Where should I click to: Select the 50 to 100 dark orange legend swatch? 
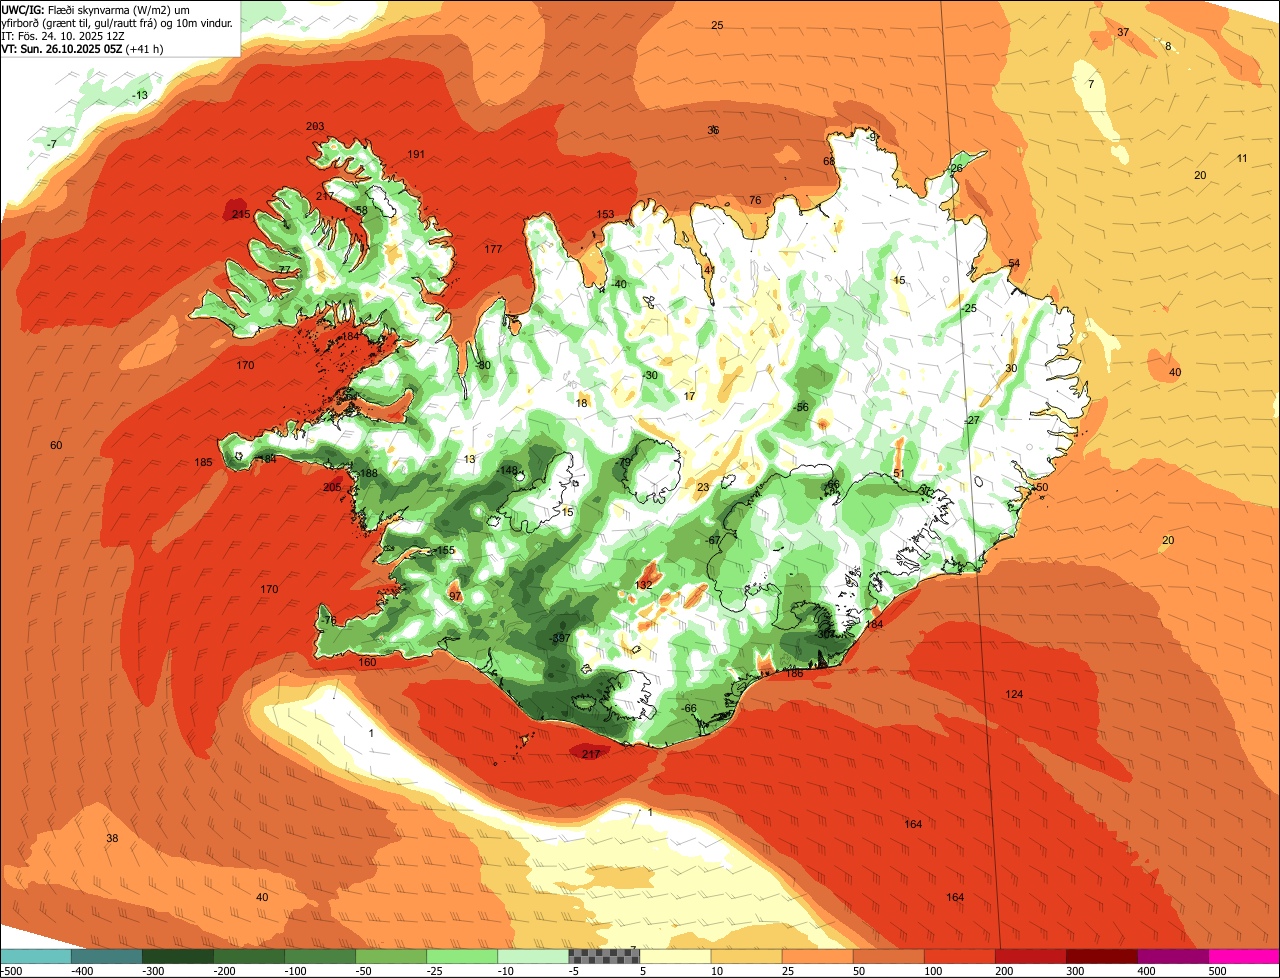[x=888, y=957]
